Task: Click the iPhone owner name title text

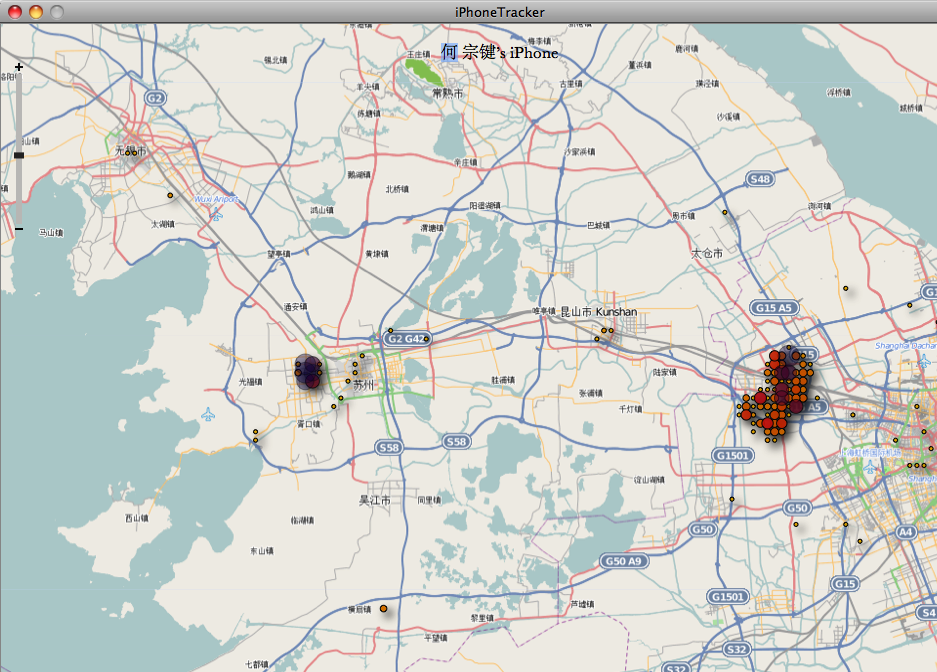Action: pyautogui.click(x=499, y=52)
